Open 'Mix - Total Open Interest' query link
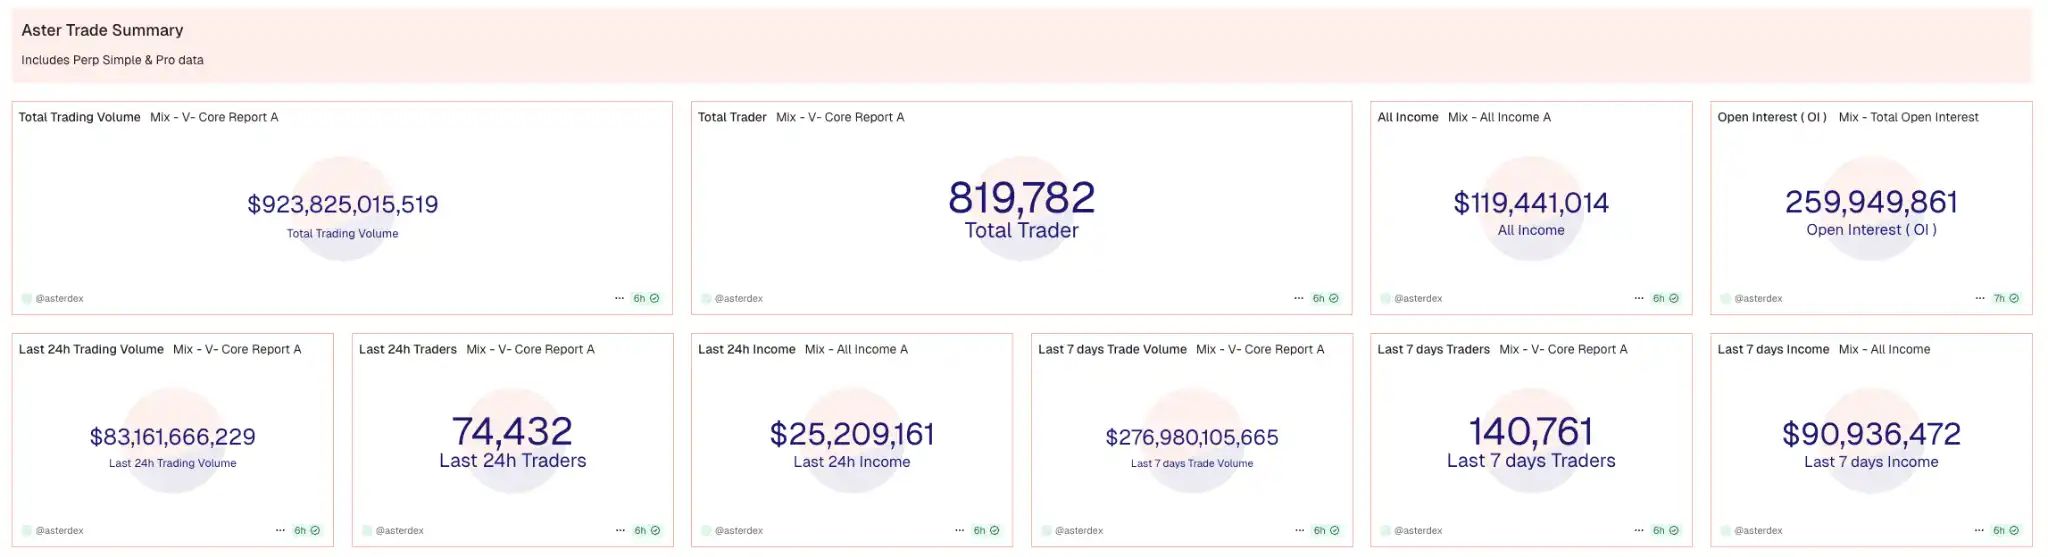 click(x=1908, y=117)
